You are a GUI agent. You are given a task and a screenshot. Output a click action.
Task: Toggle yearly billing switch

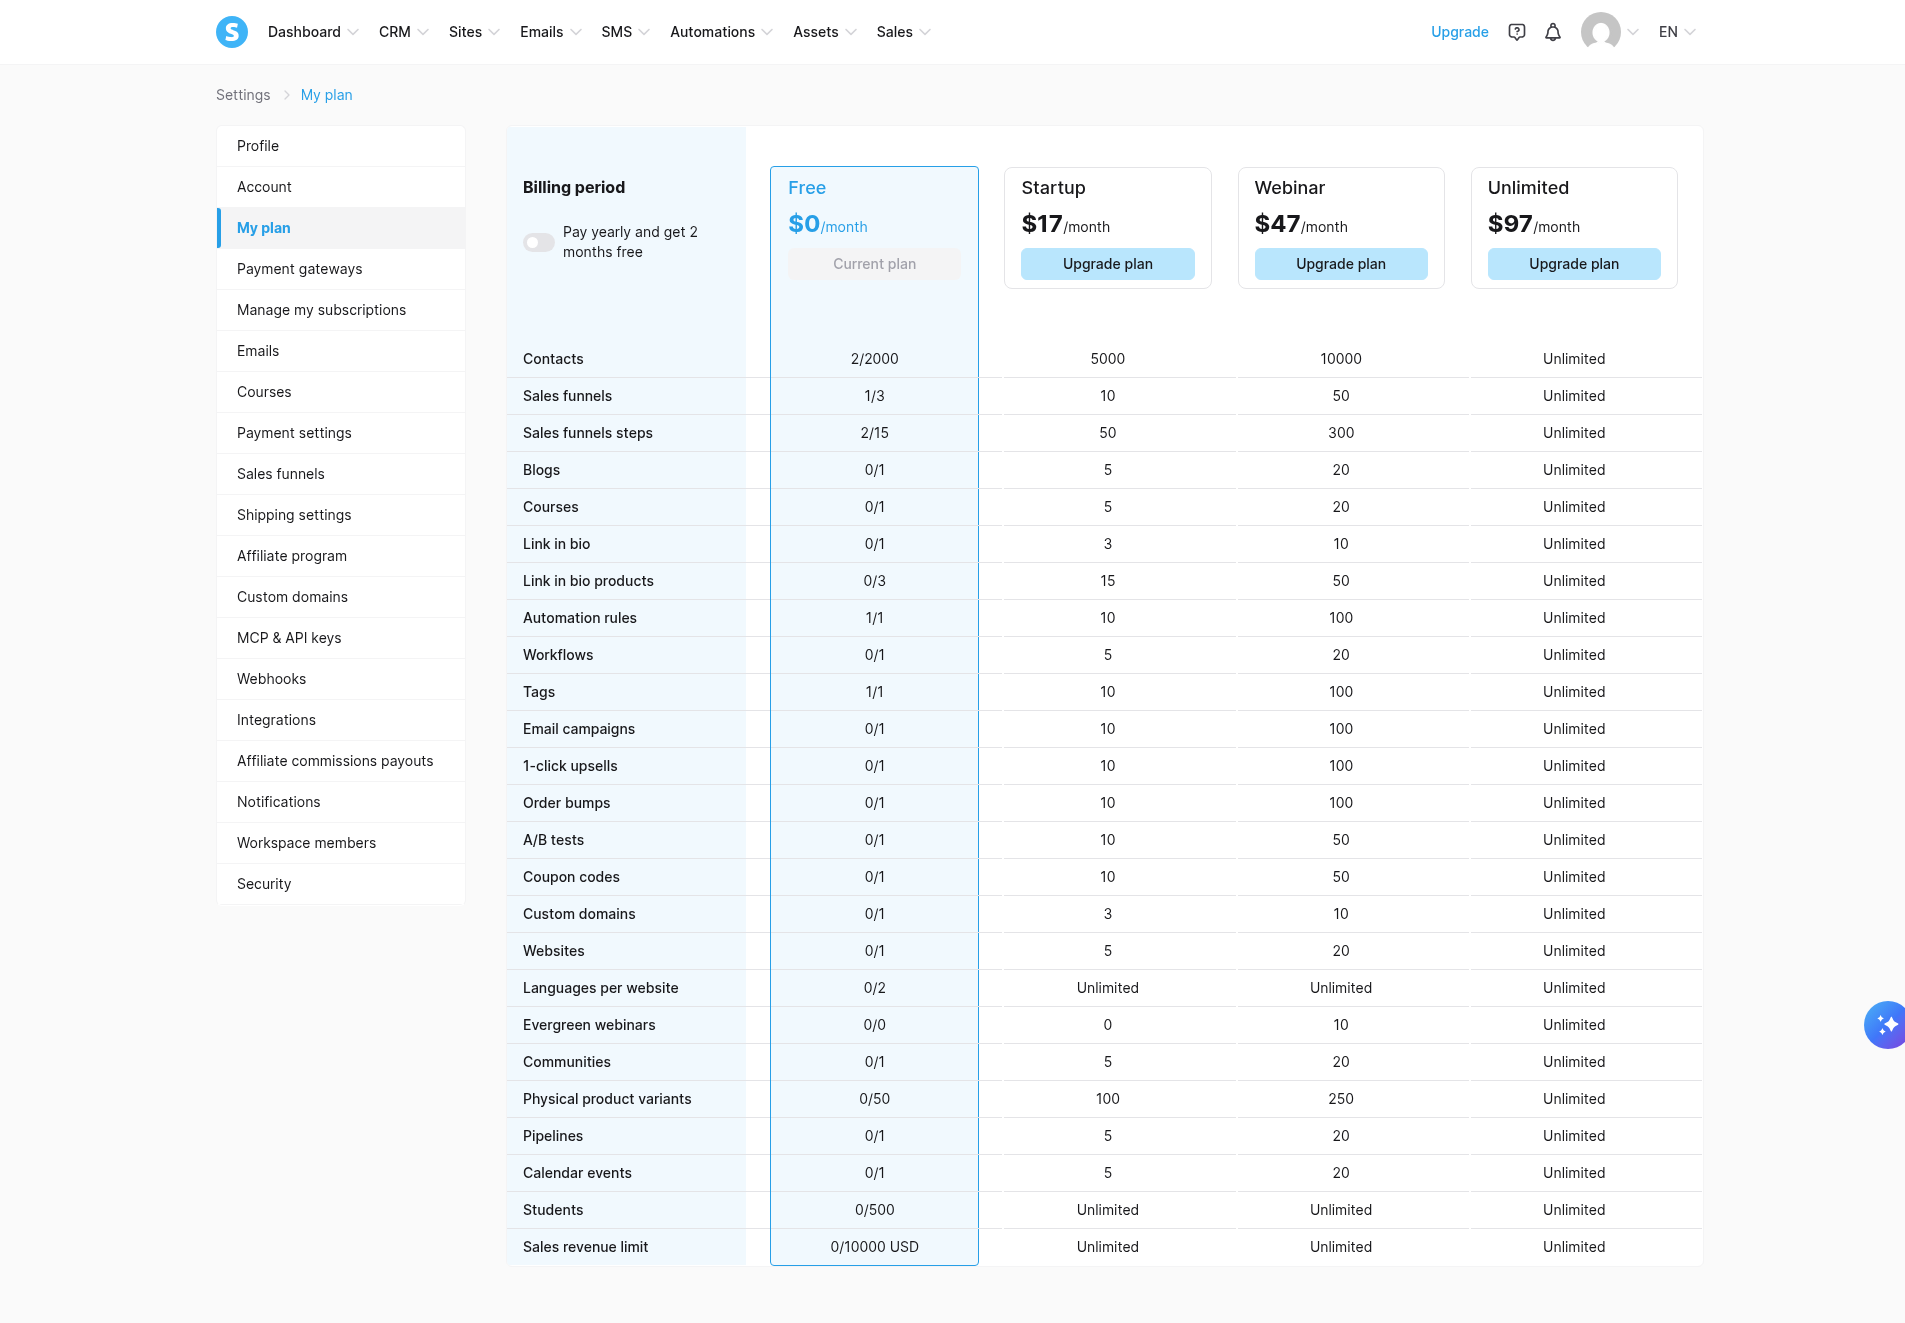pyautogui.click(x=539, y=243)
